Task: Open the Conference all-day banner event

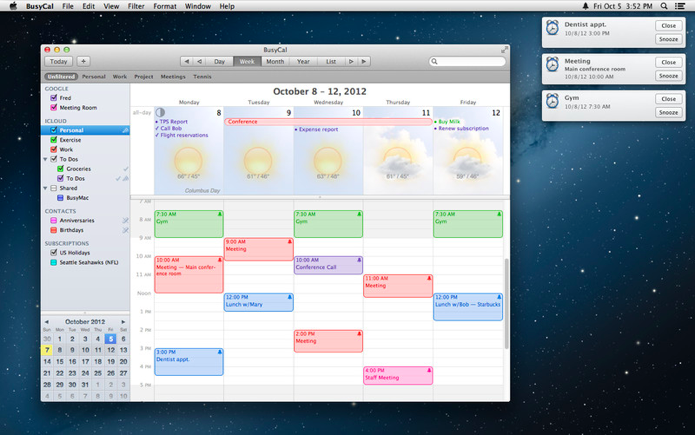Action: coord(328,121)
